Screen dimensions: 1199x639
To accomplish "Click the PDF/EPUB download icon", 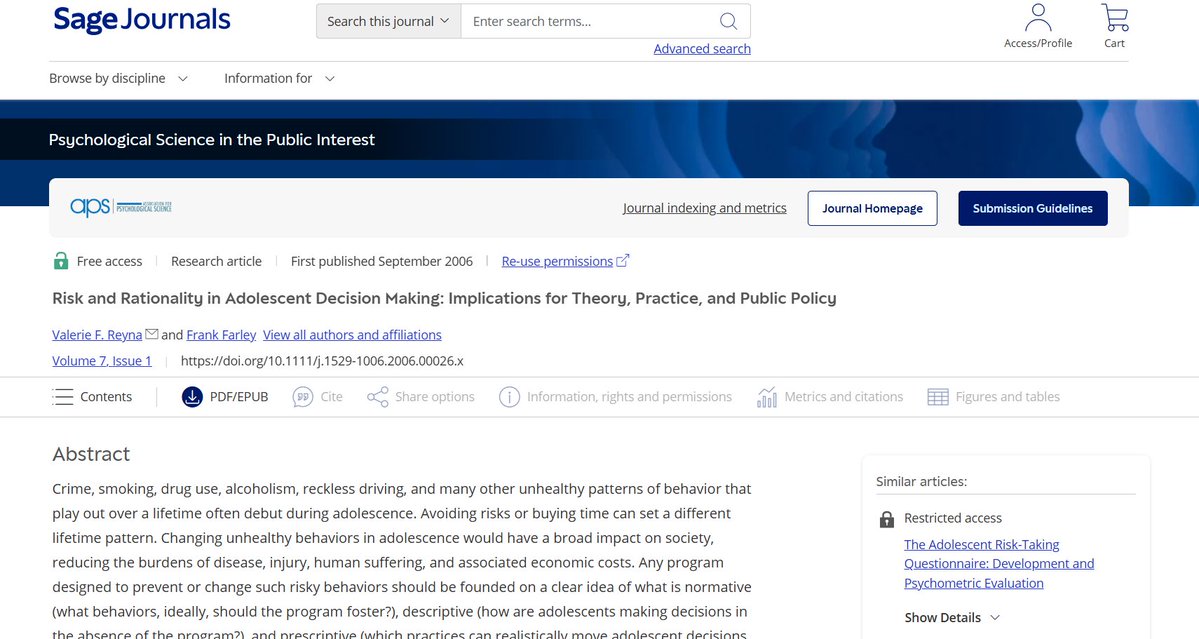I will tap(192, 397).
